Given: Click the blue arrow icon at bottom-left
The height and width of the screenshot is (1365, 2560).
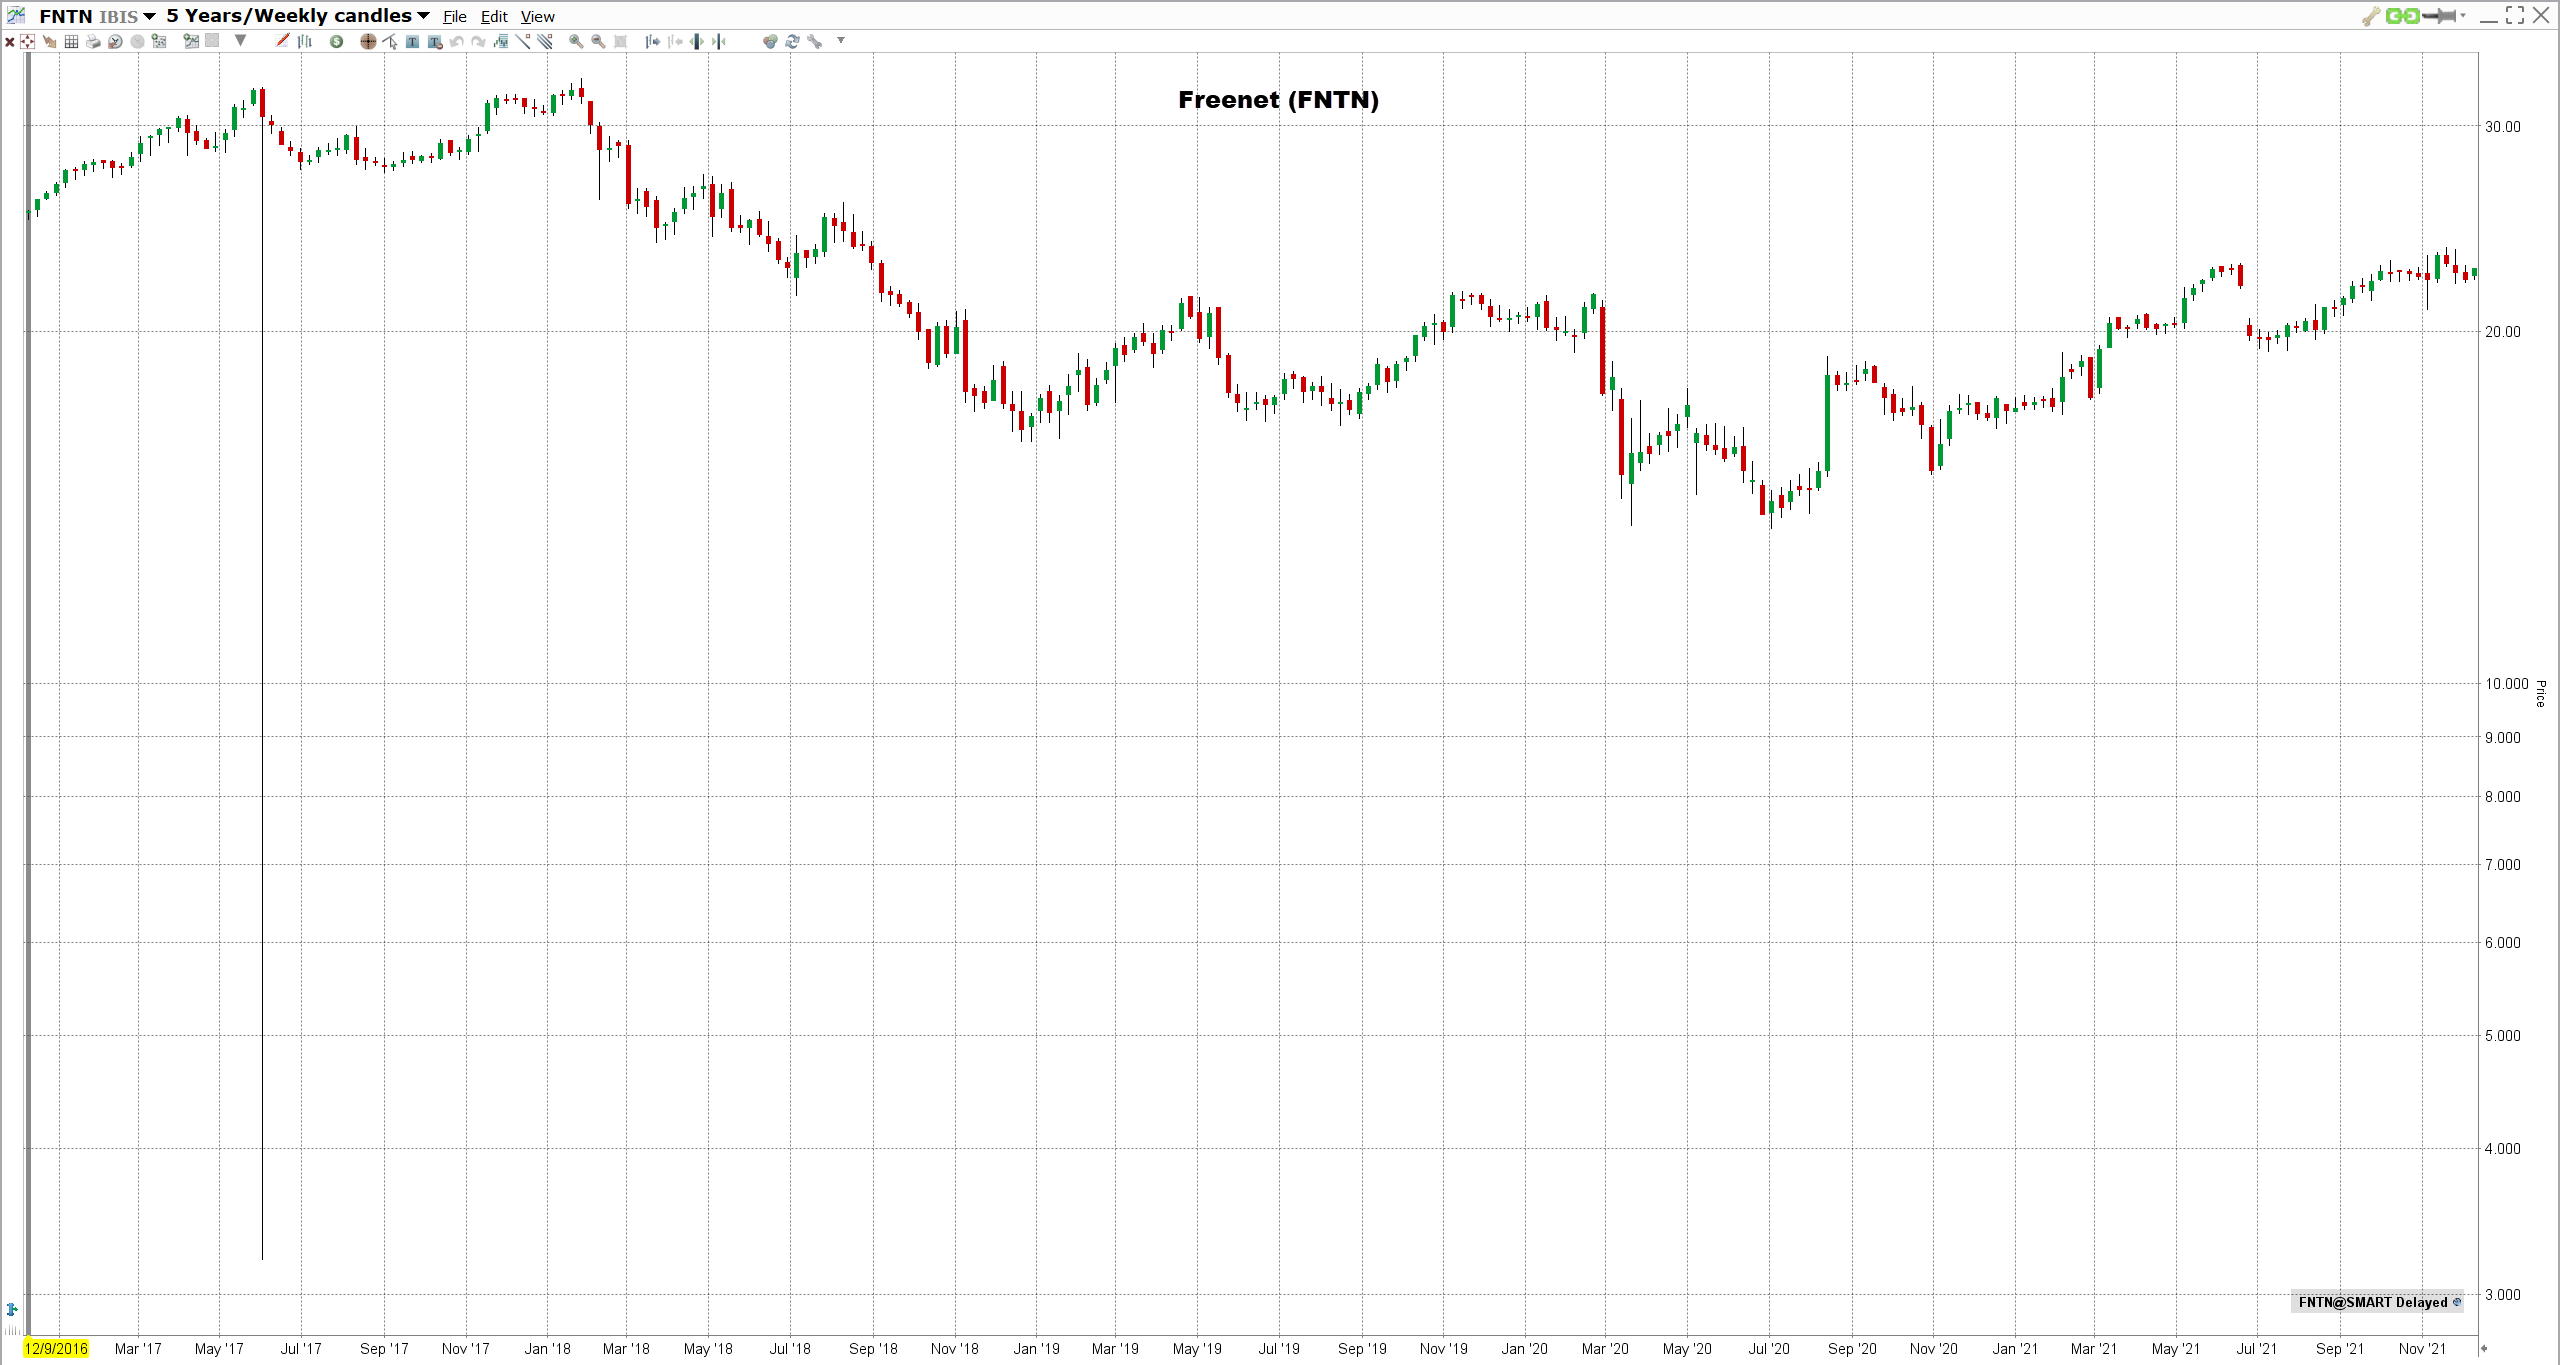Looking at the screenshot, I should click(12, 1309).
